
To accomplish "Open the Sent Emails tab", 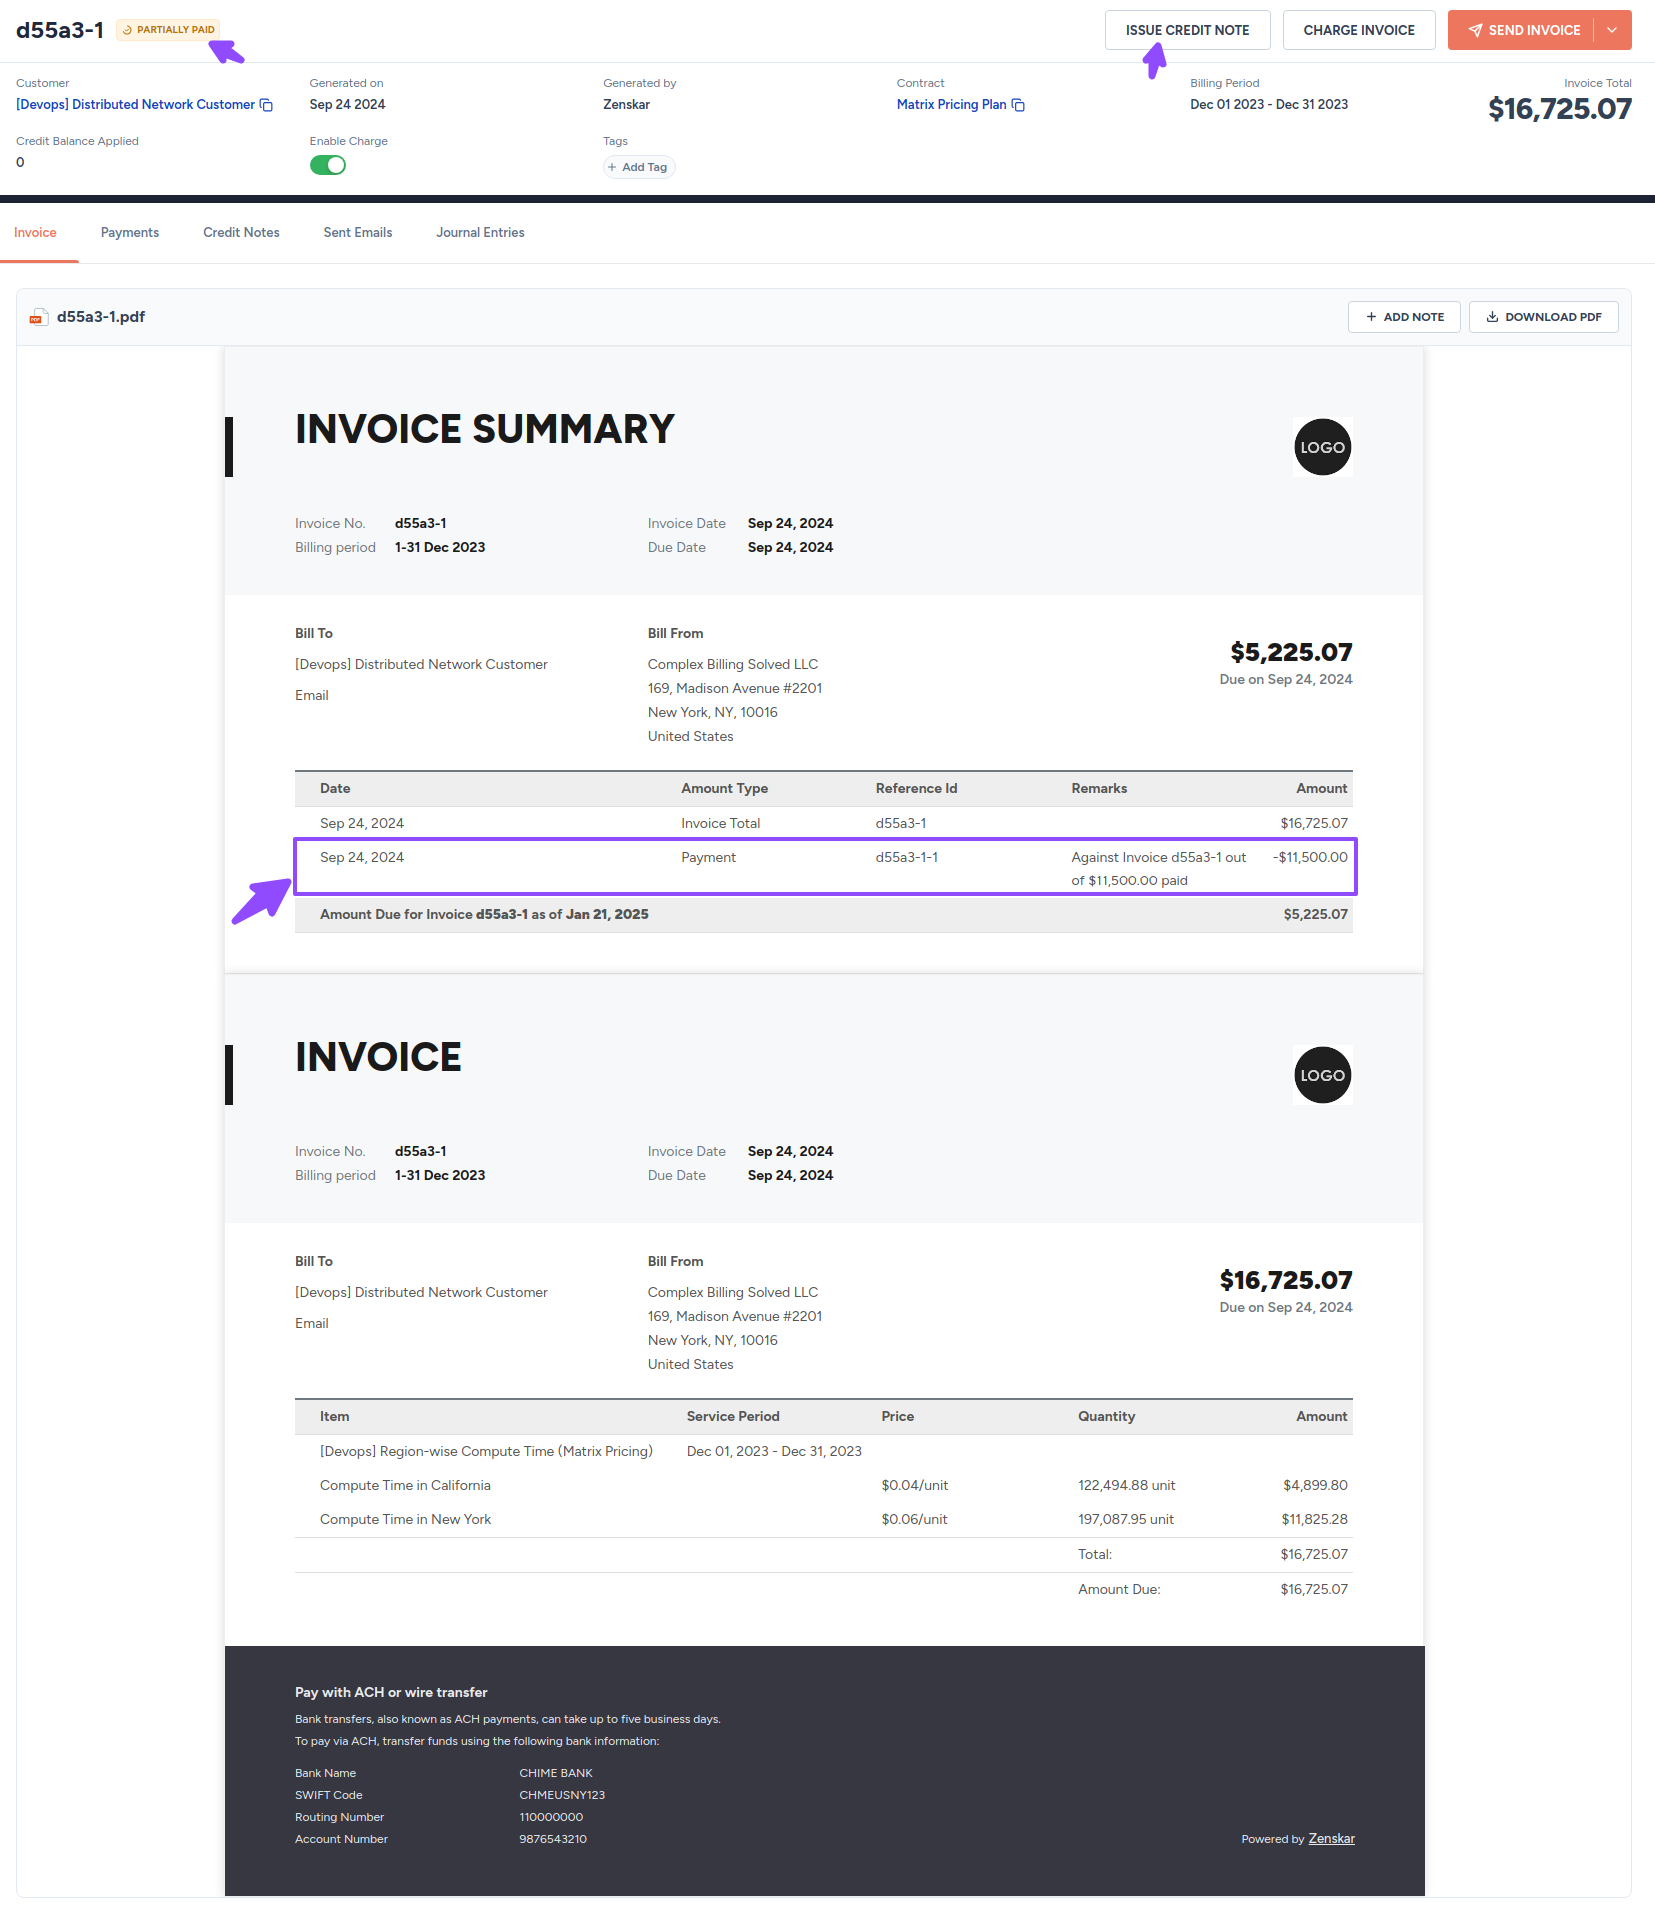I will 358,232.
